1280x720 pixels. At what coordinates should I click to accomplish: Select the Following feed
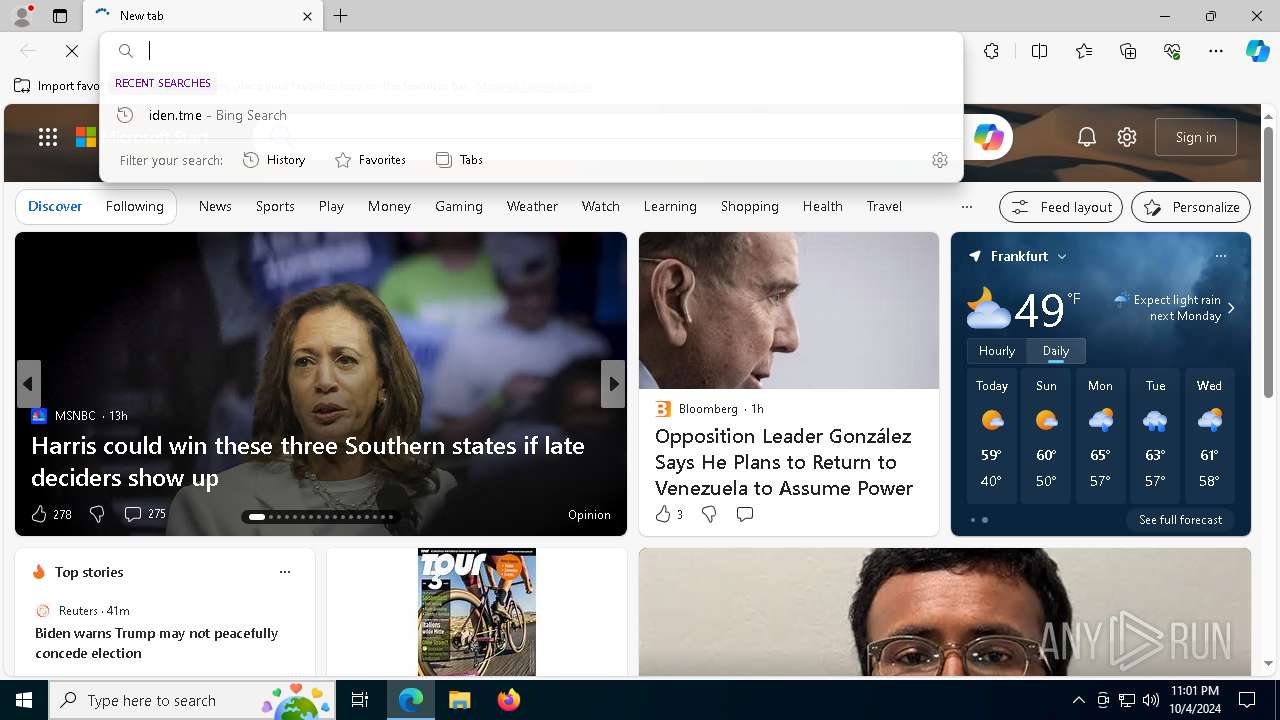pos(134,206)
